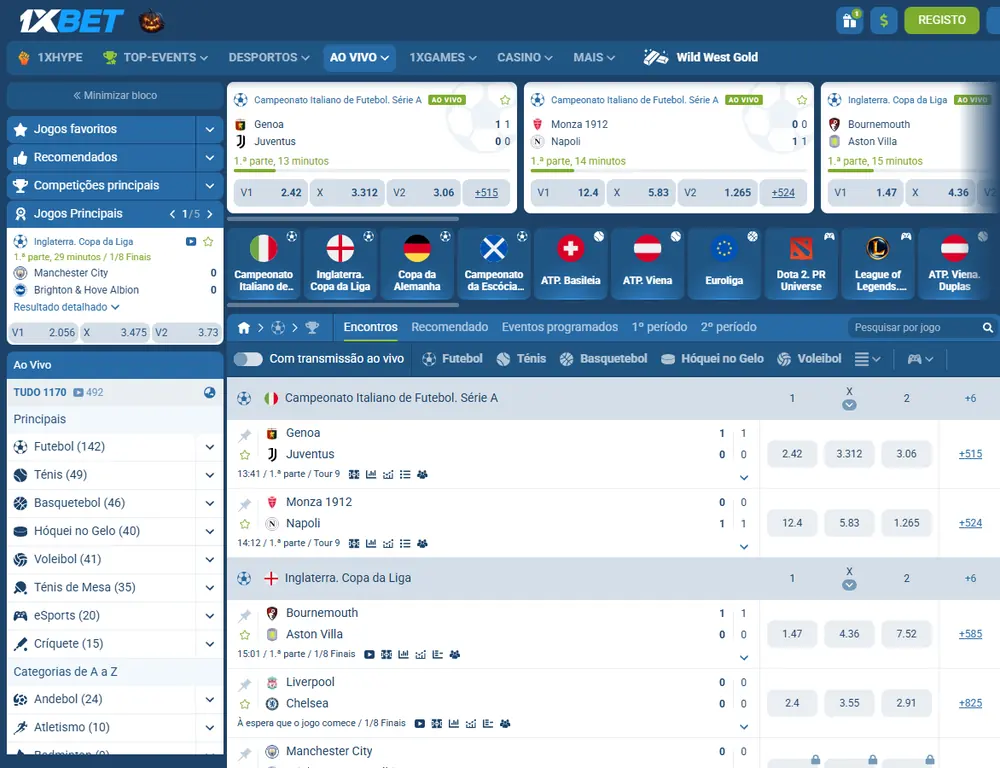Click the globe icon beside TUDO 1170
Screen dimensions: 1000x768
209,392
